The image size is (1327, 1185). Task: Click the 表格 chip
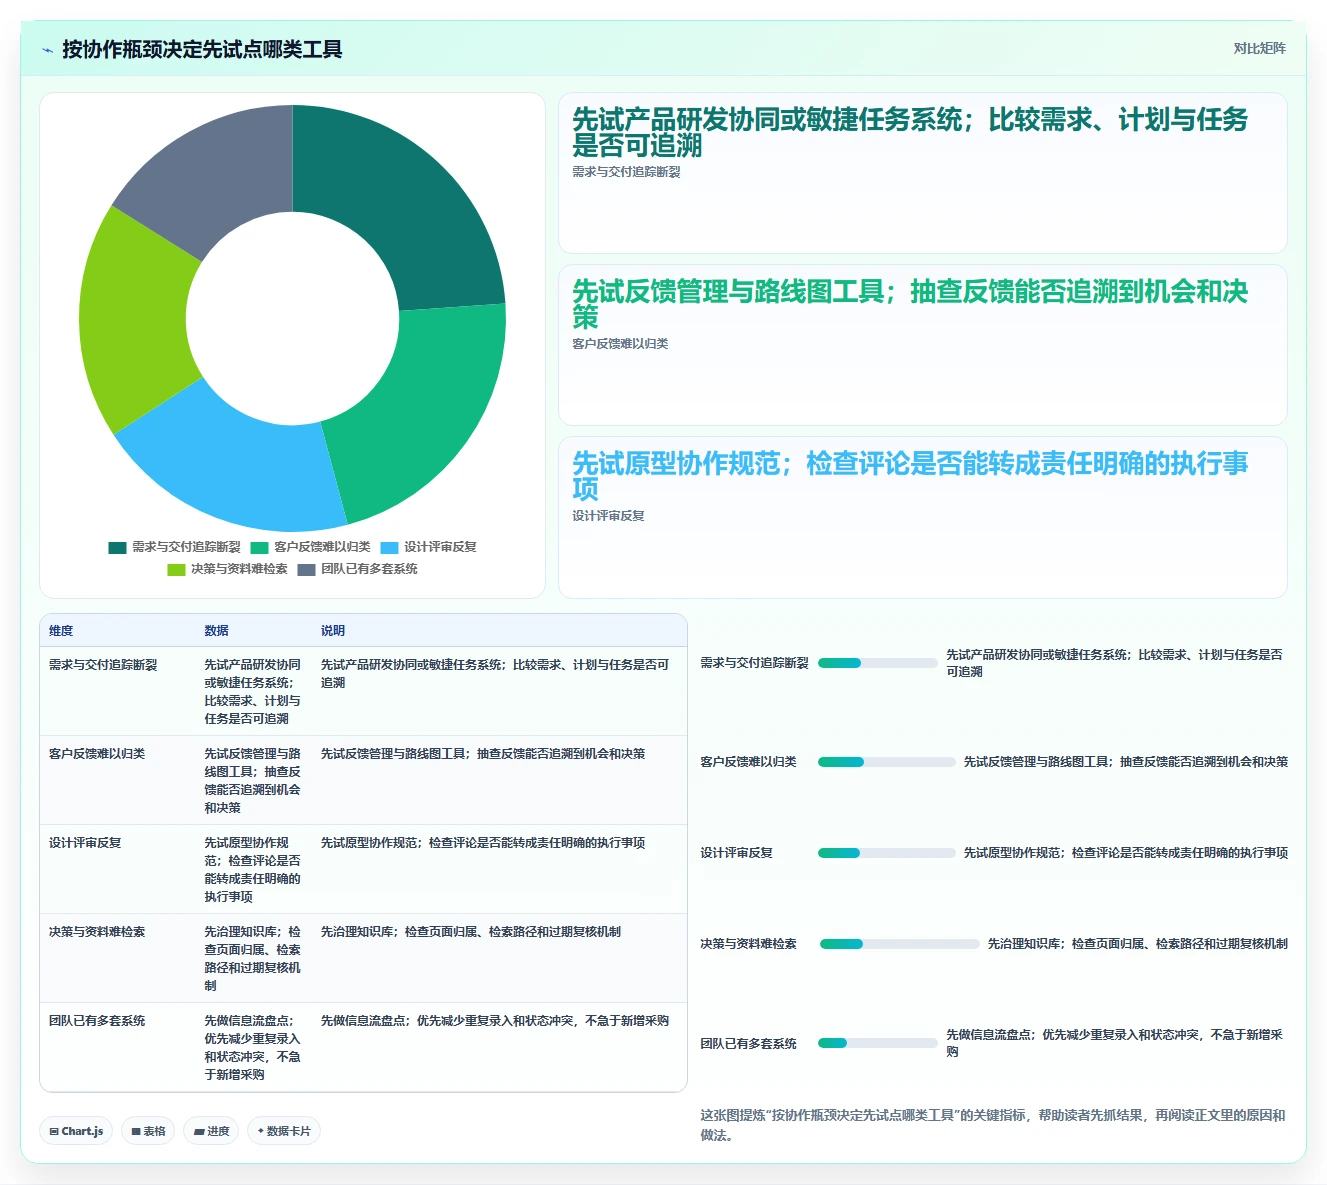[x=148, y=1131]
